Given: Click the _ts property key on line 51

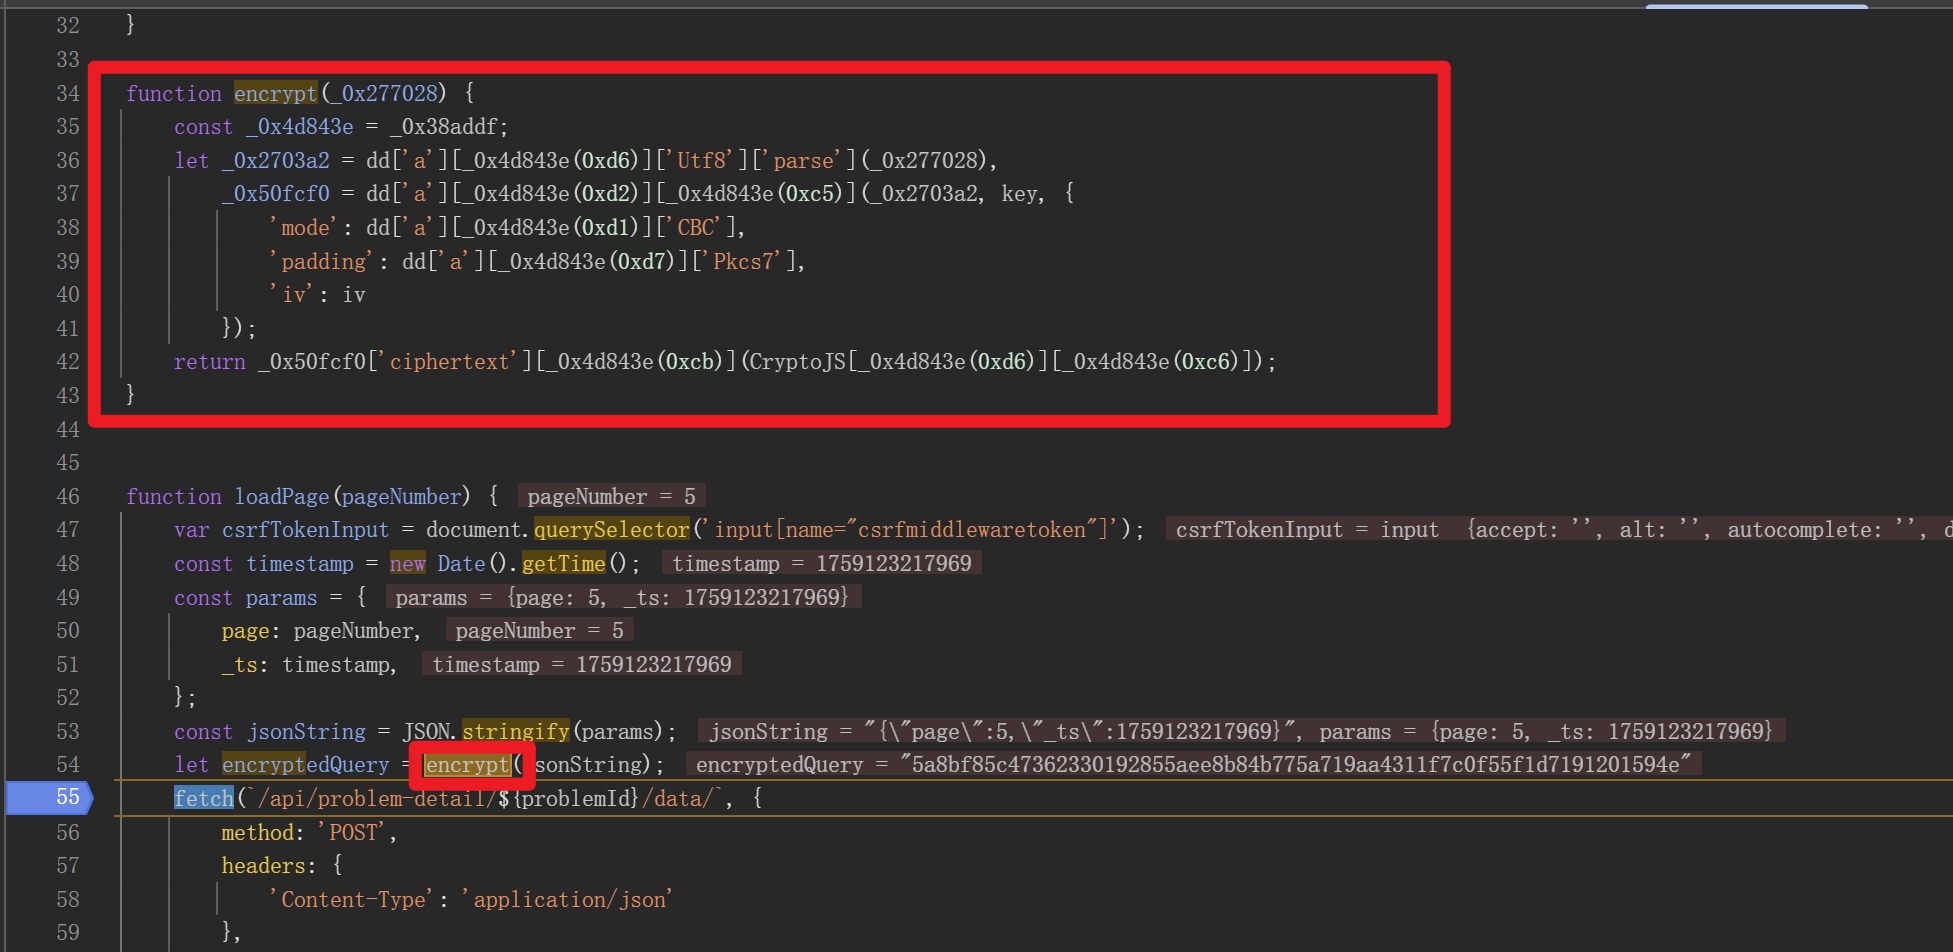Looking at the screenshot, I should (240, 664).
